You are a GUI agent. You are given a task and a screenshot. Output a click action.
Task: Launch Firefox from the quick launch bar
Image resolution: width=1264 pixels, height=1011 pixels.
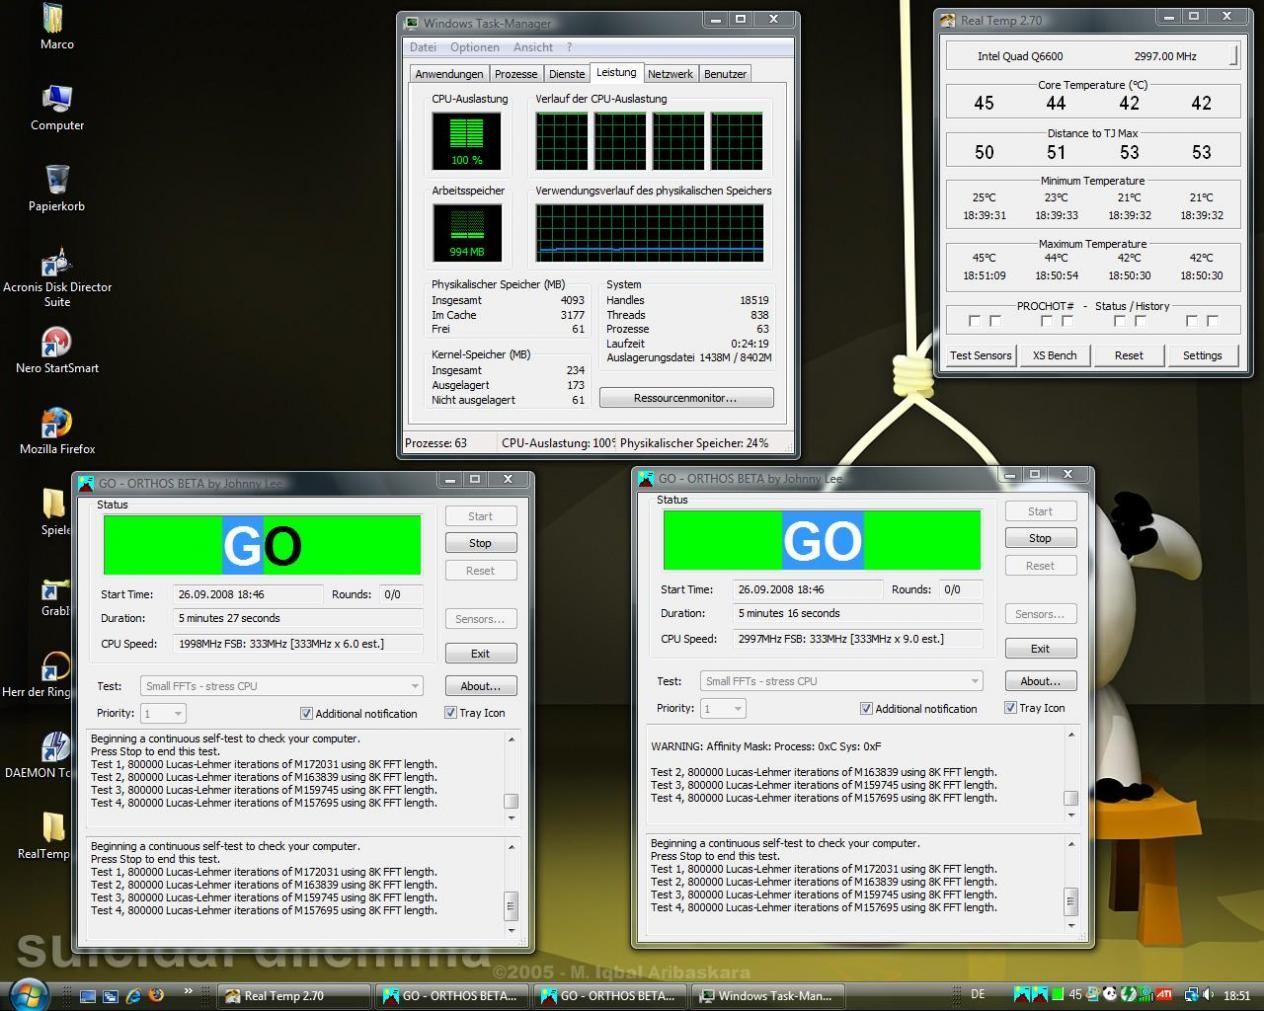pos(156,996)
